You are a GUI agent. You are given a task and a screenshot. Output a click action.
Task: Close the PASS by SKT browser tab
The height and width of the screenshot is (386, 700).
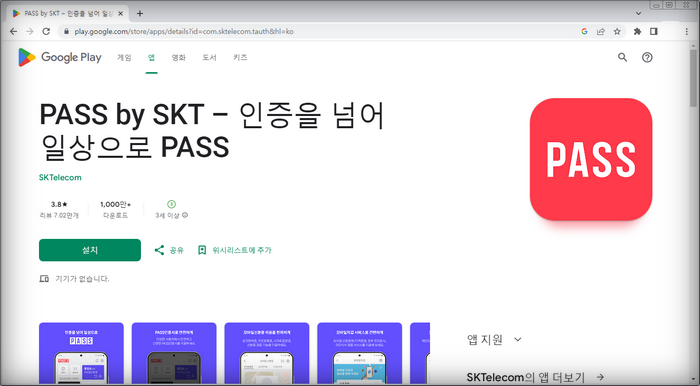tap(121, 13)
